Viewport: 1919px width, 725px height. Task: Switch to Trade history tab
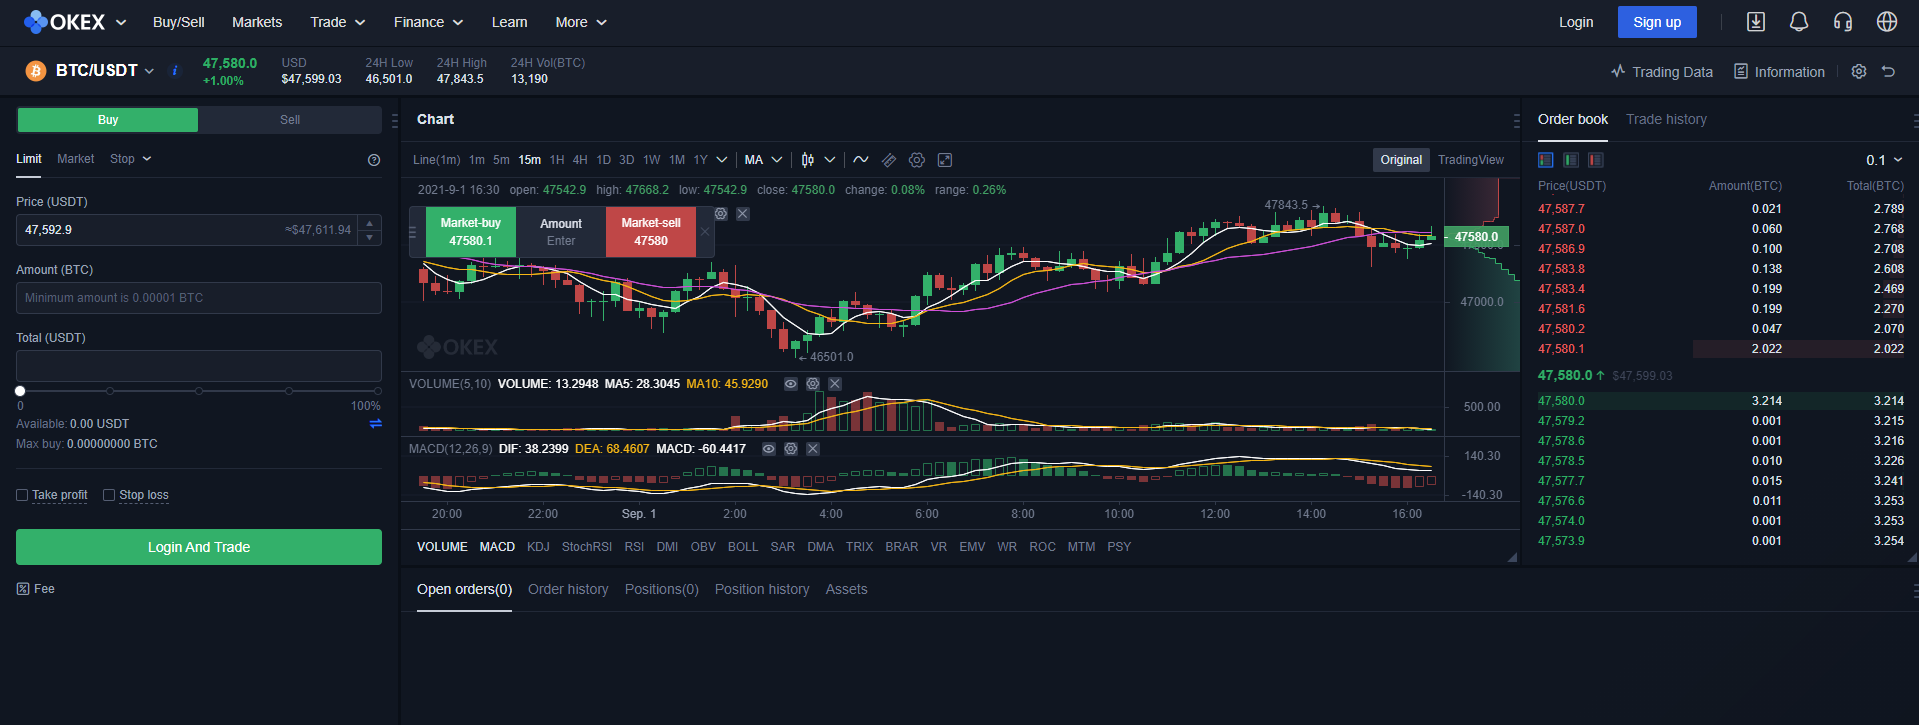(x=1666, y=119)
